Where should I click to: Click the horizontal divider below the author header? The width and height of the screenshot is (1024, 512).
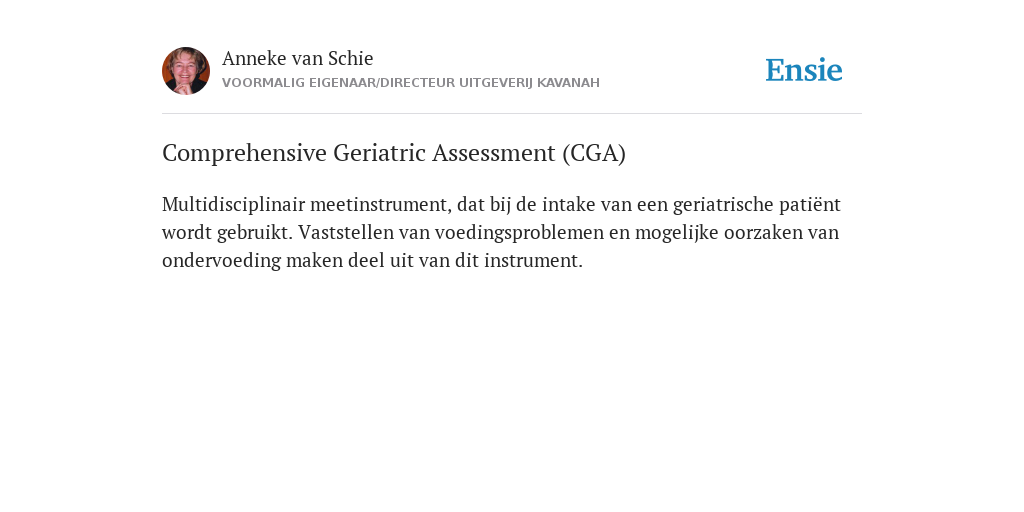(512, 114)
